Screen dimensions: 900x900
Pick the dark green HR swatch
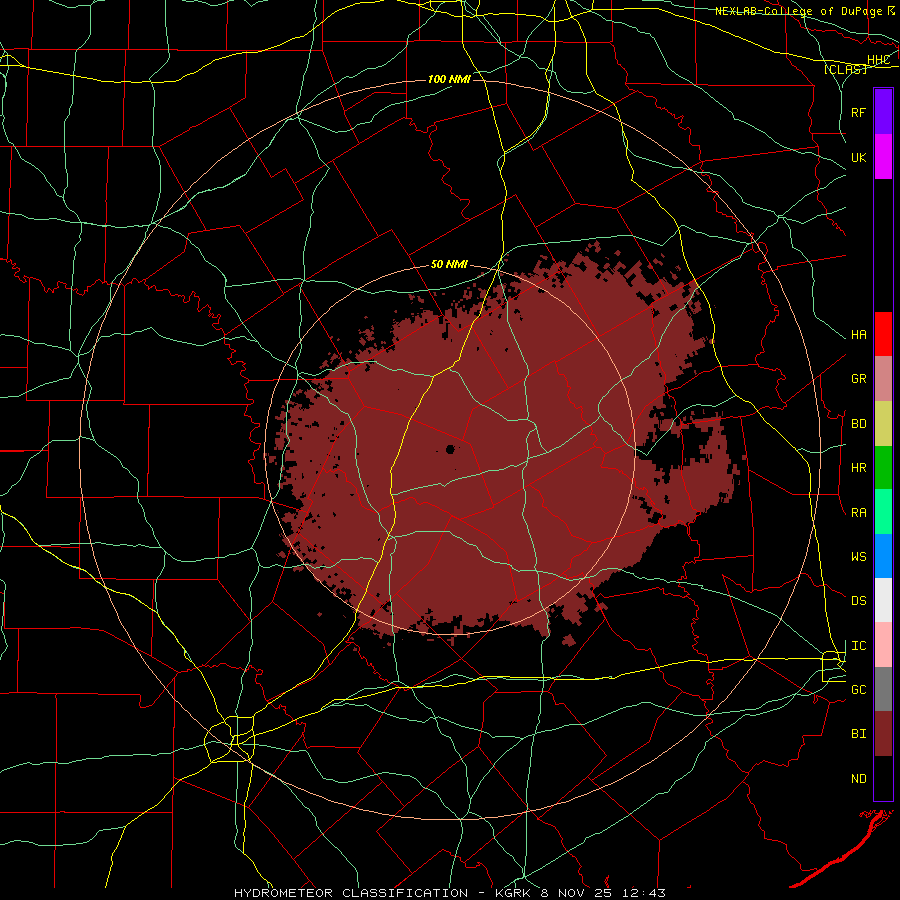click(883, 468)
